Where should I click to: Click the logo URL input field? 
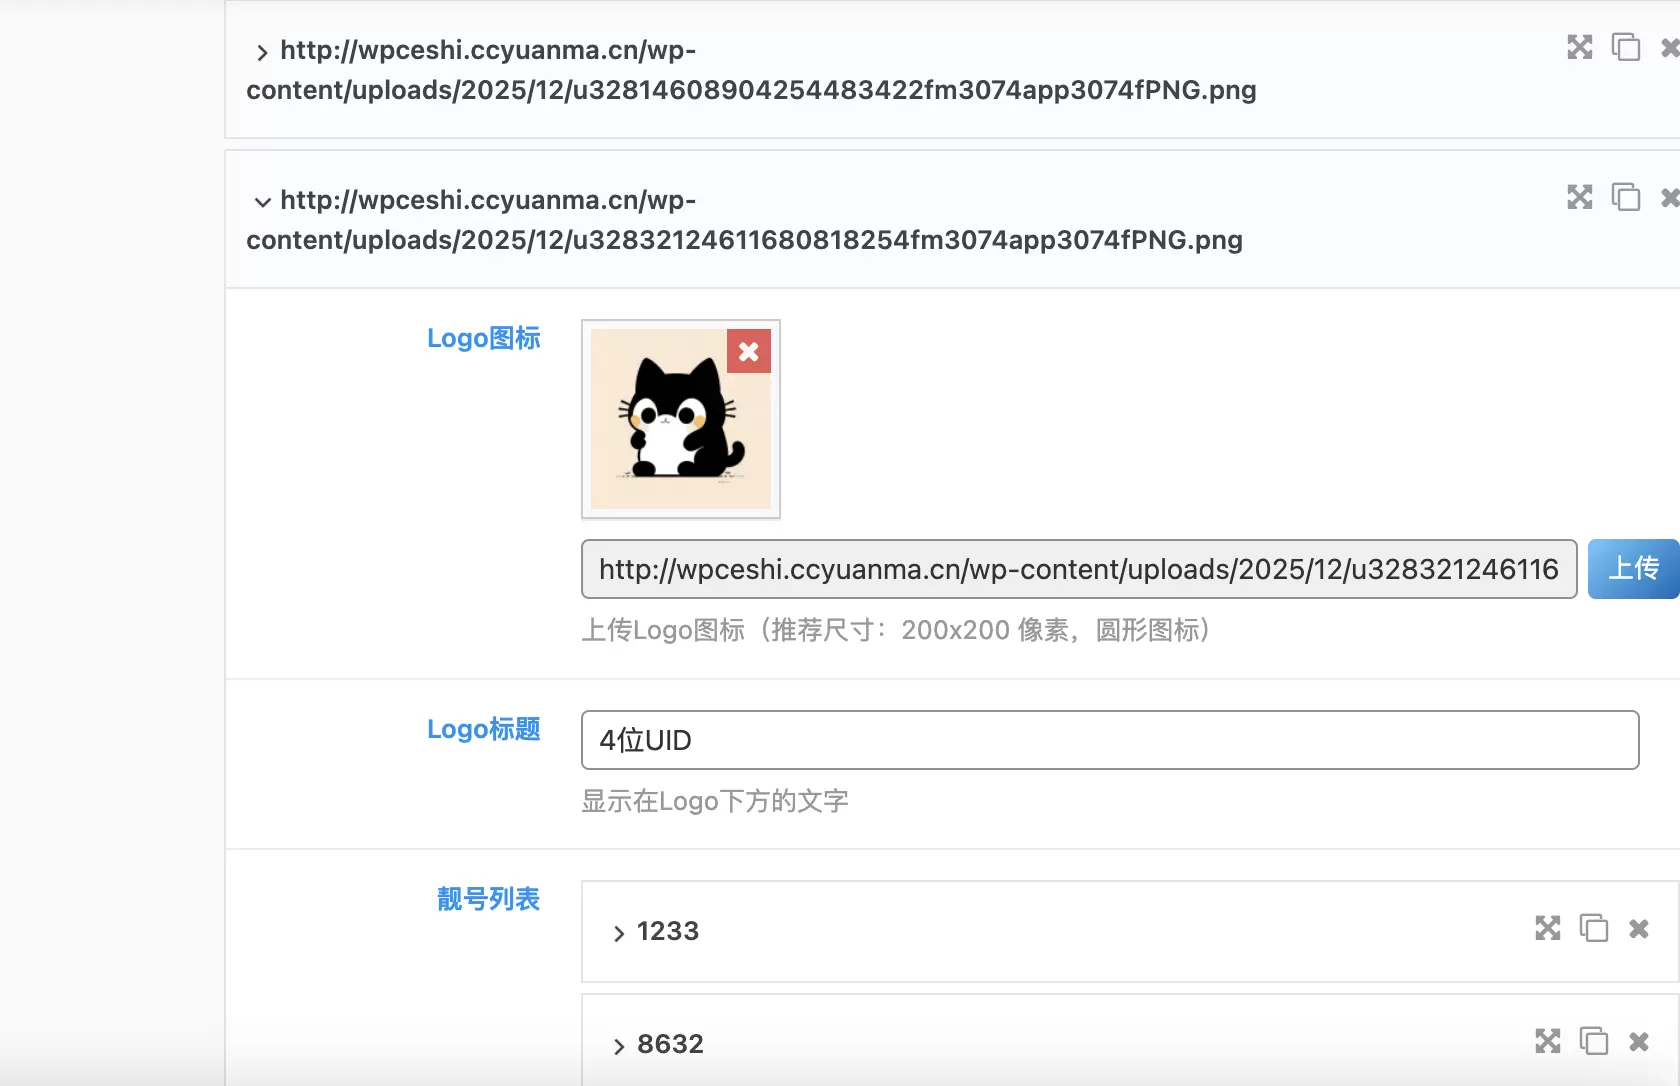pos(1079,569)
